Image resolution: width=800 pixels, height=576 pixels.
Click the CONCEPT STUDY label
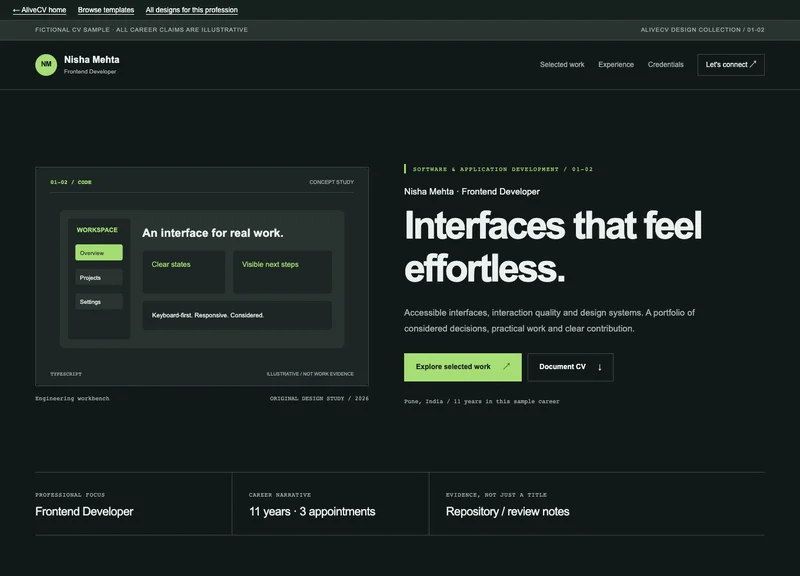point(331,182)
